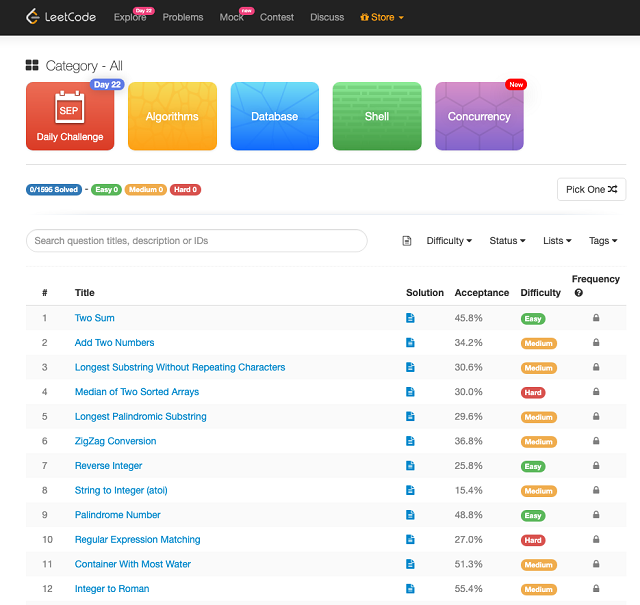Image resolution: width=640 pixels, height=605 pixels.
Task: Open the Median of Two Sorted Arrays problem
Action: (137, 392)
